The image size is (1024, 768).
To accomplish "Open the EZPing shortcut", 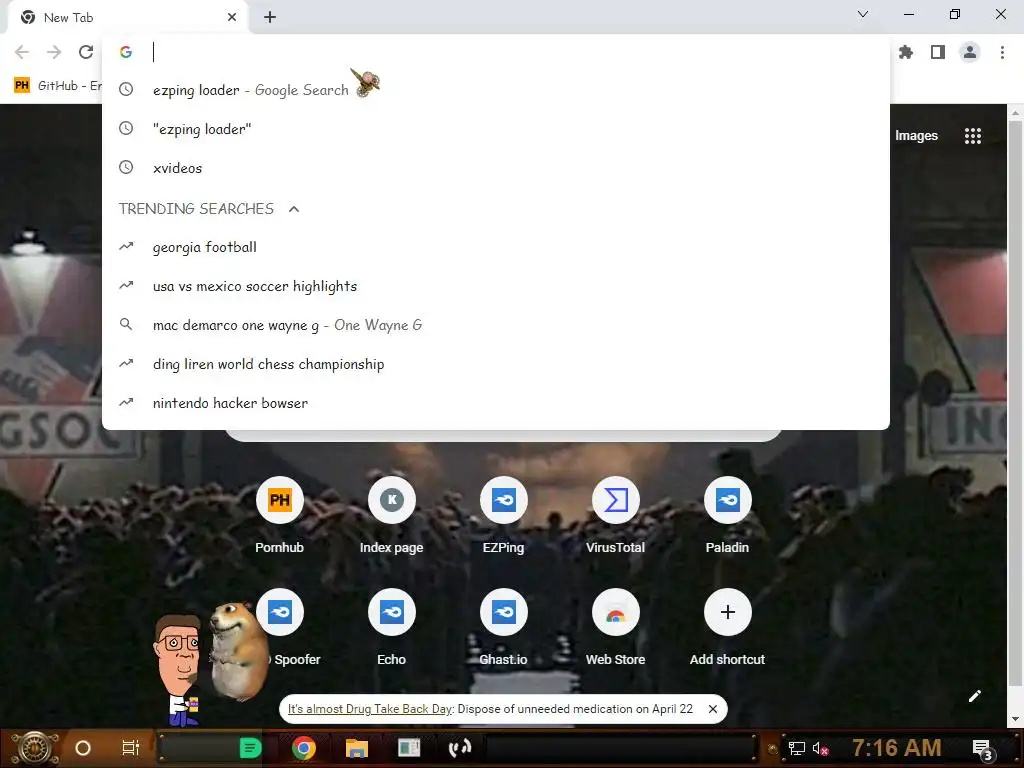I will click(504, 515).
